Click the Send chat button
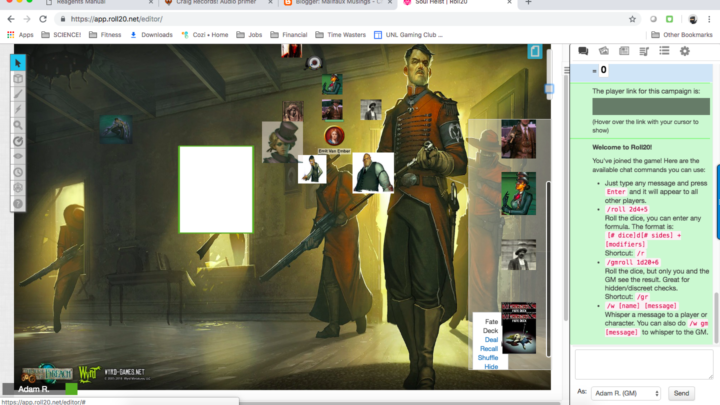This screenshot has height=405, width=720. (681, 393)
